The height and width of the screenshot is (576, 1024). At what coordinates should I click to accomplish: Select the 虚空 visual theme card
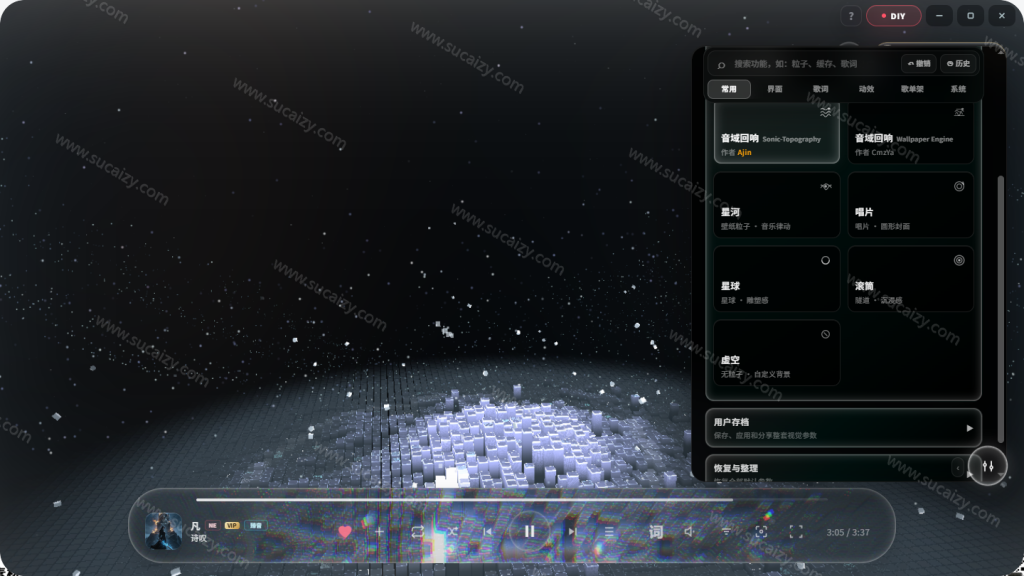coord(776,353)
